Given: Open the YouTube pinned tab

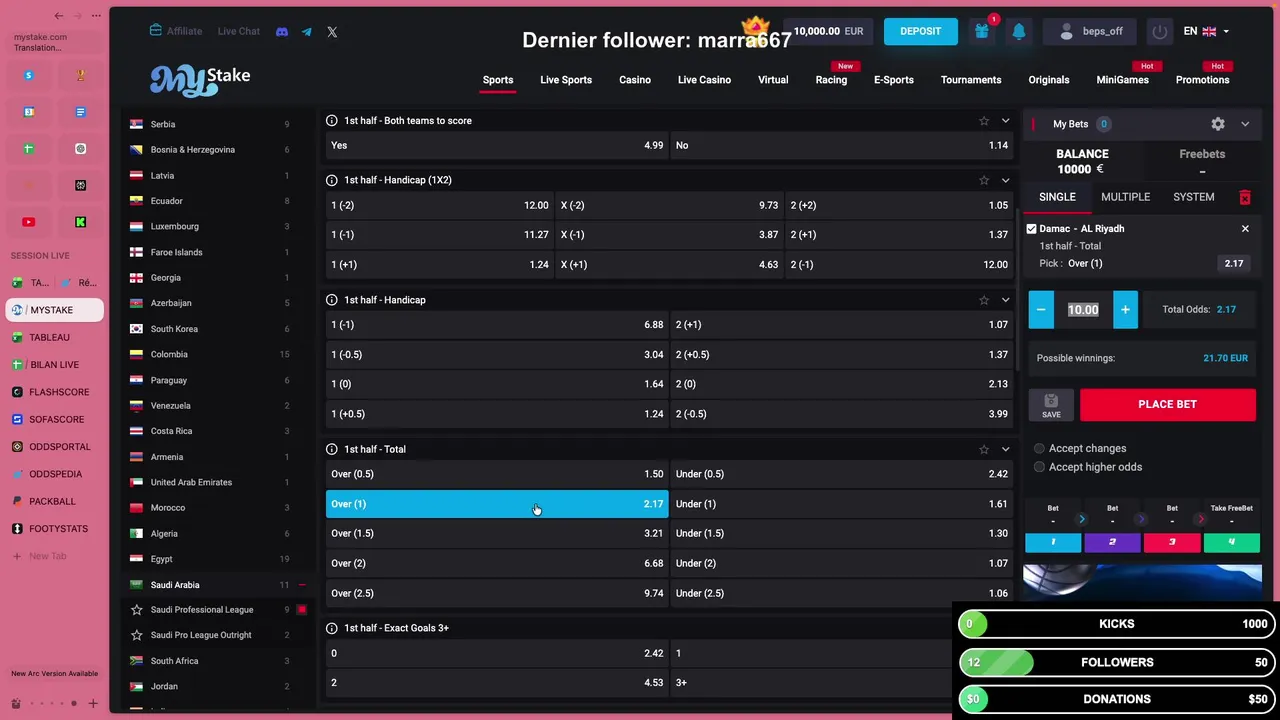Looking at the screenshot, I should coord(28,222).
